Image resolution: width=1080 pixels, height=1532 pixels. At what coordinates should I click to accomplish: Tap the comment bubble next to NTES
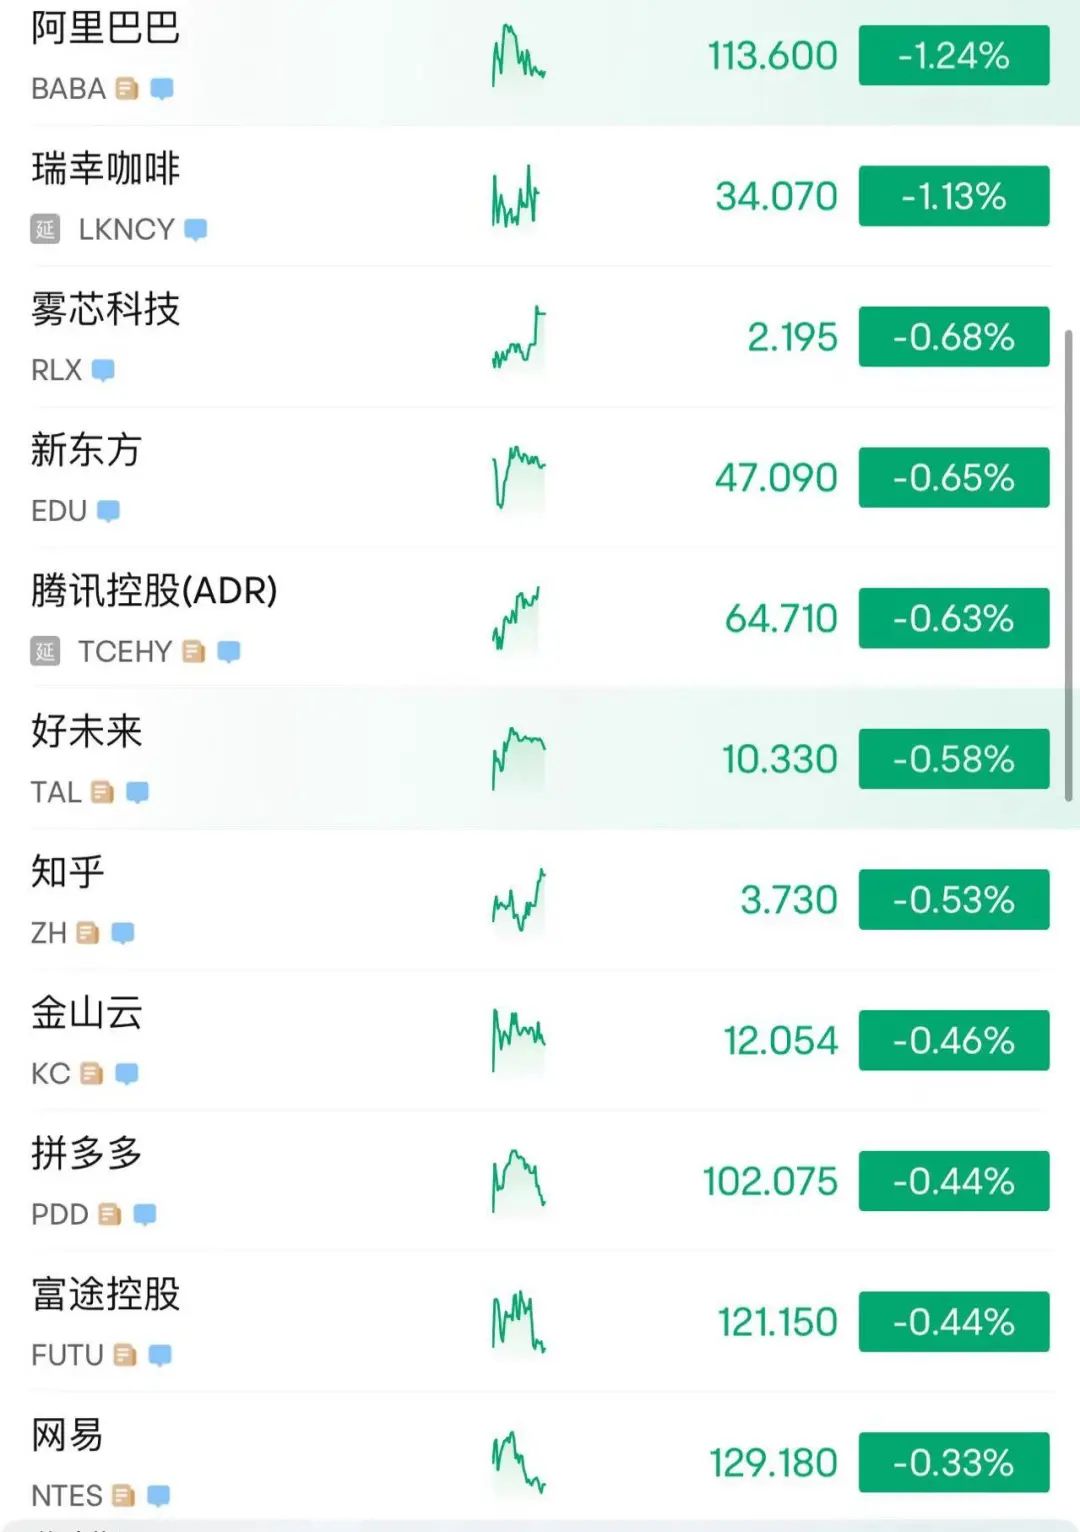tap(158, 1496)
